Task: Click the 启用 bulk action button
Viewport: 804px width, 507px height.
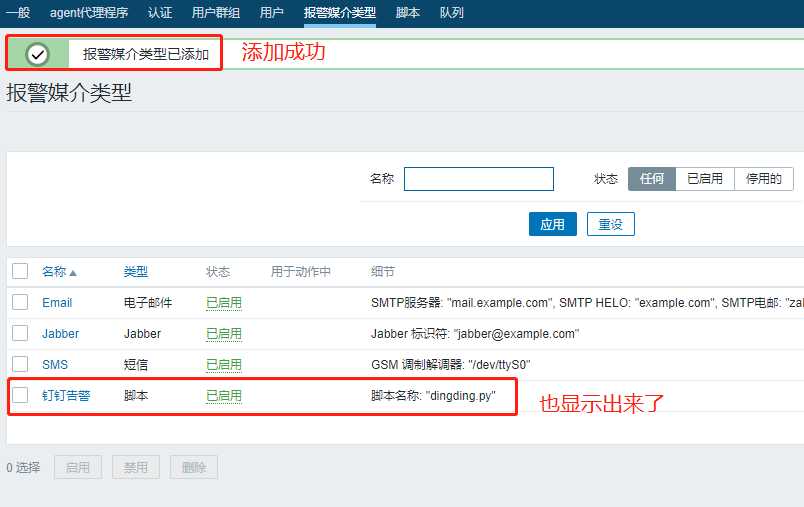Action: (x=78, y=467)
